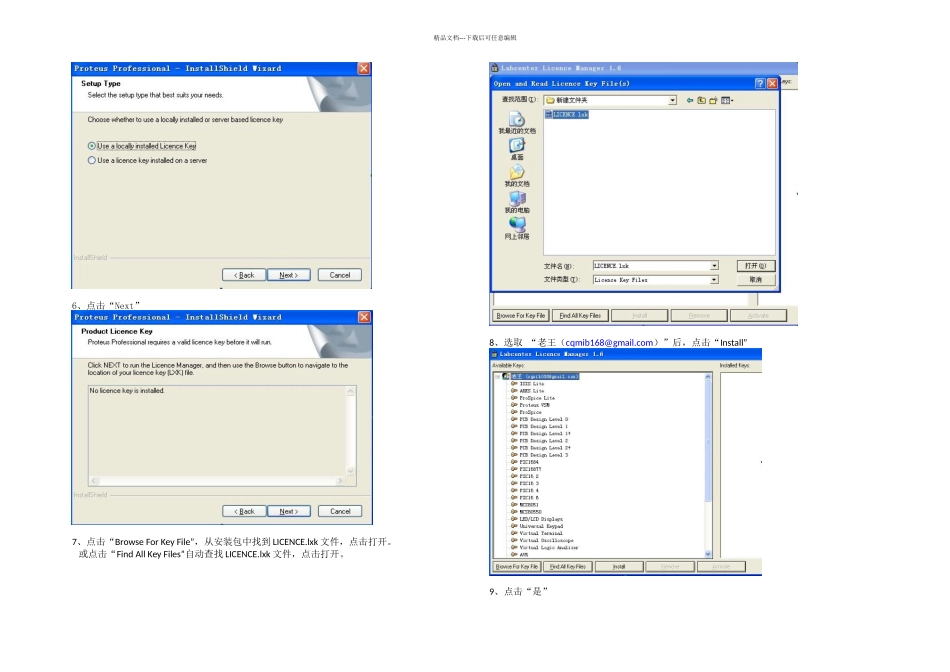This screenshot has width=950, height=672.
Task: Click Browse For Key File below Open dialog
Action: (520, 316)
